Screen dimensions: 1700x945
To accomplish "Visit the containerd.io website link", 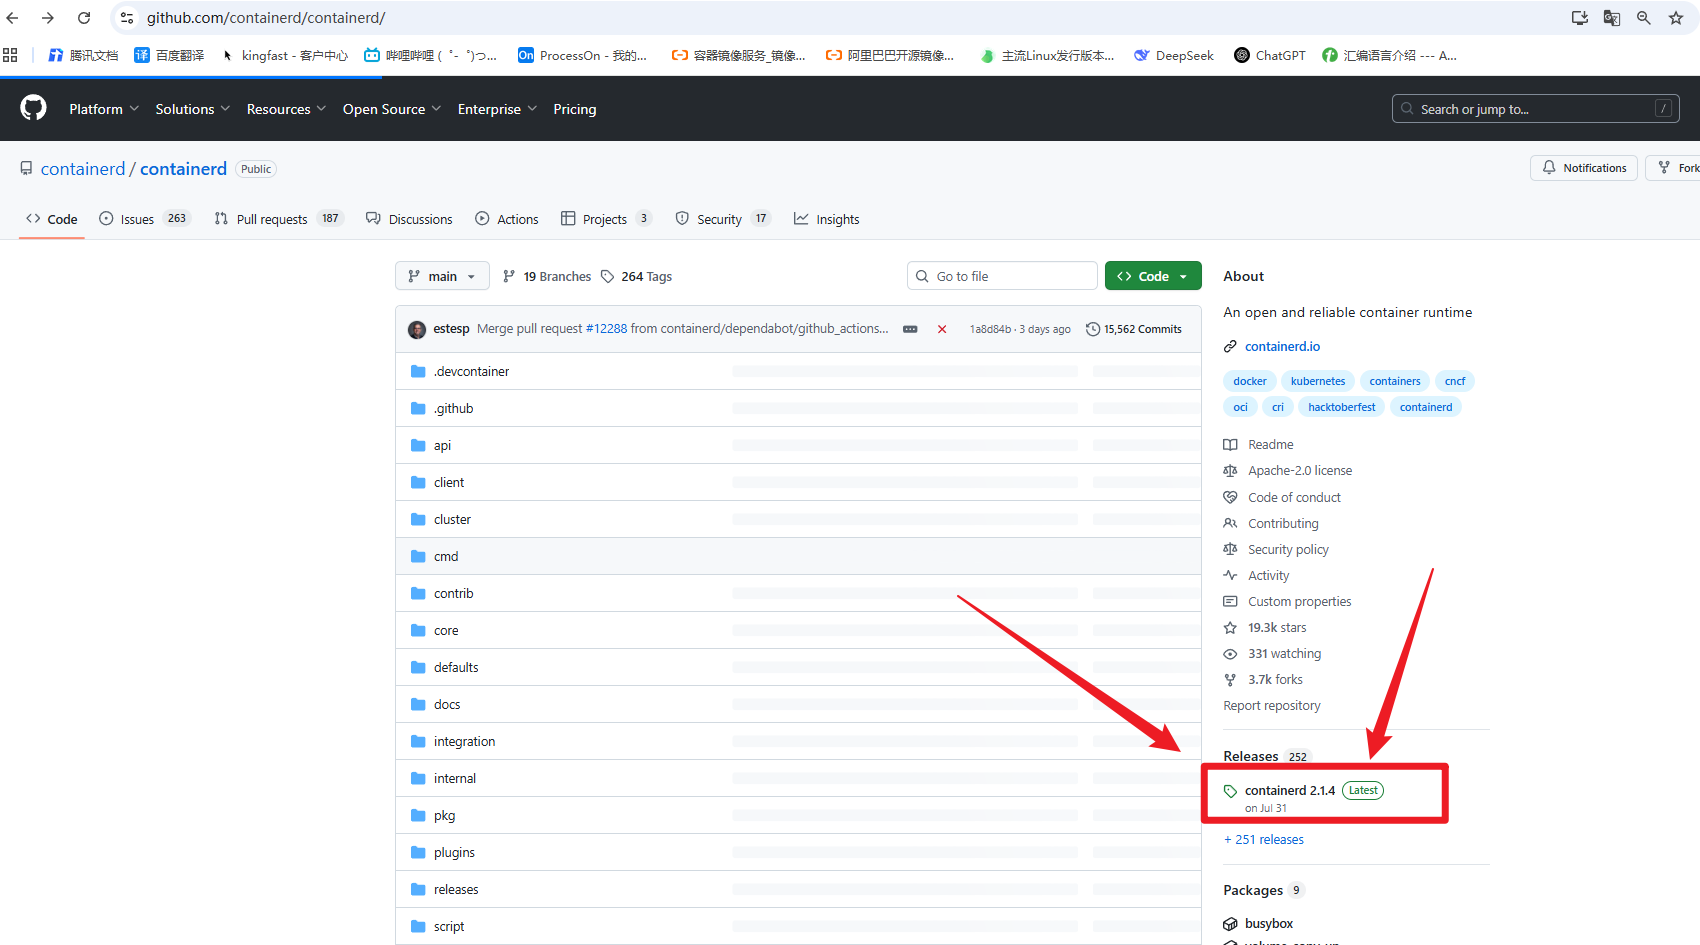I will click(1282, 346).
